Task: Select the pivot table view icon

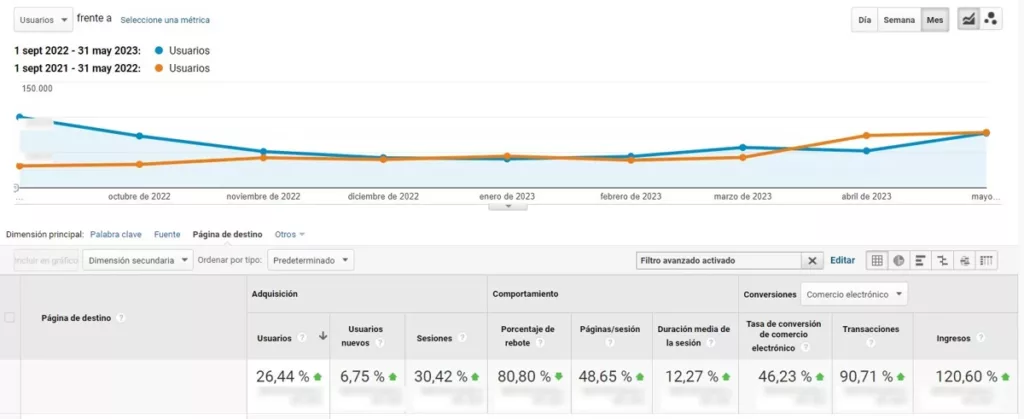Action: (x=986, y=260)
